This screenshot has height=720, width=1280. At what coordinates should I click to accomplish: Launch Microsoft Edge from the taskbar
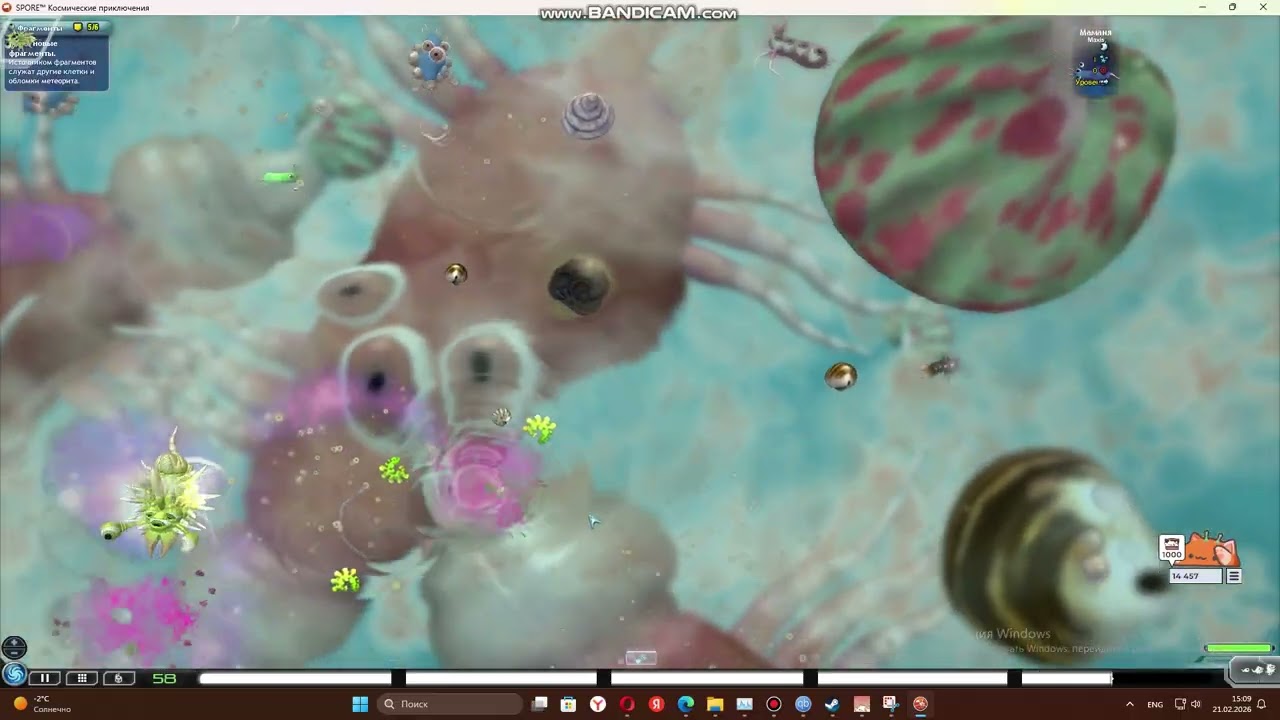pyautogui.click(x=686, y=704)
